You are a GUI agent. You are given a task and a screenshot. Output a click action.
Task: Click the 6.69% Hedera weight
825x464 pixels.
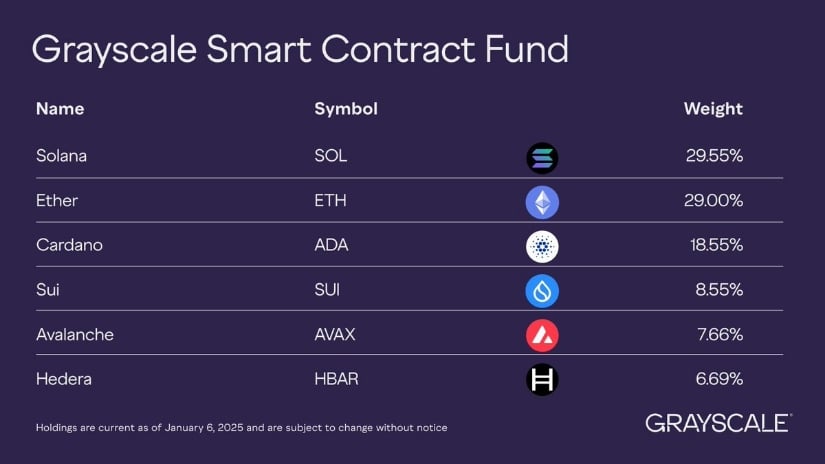pyautogui.click(x=719, y=379)
